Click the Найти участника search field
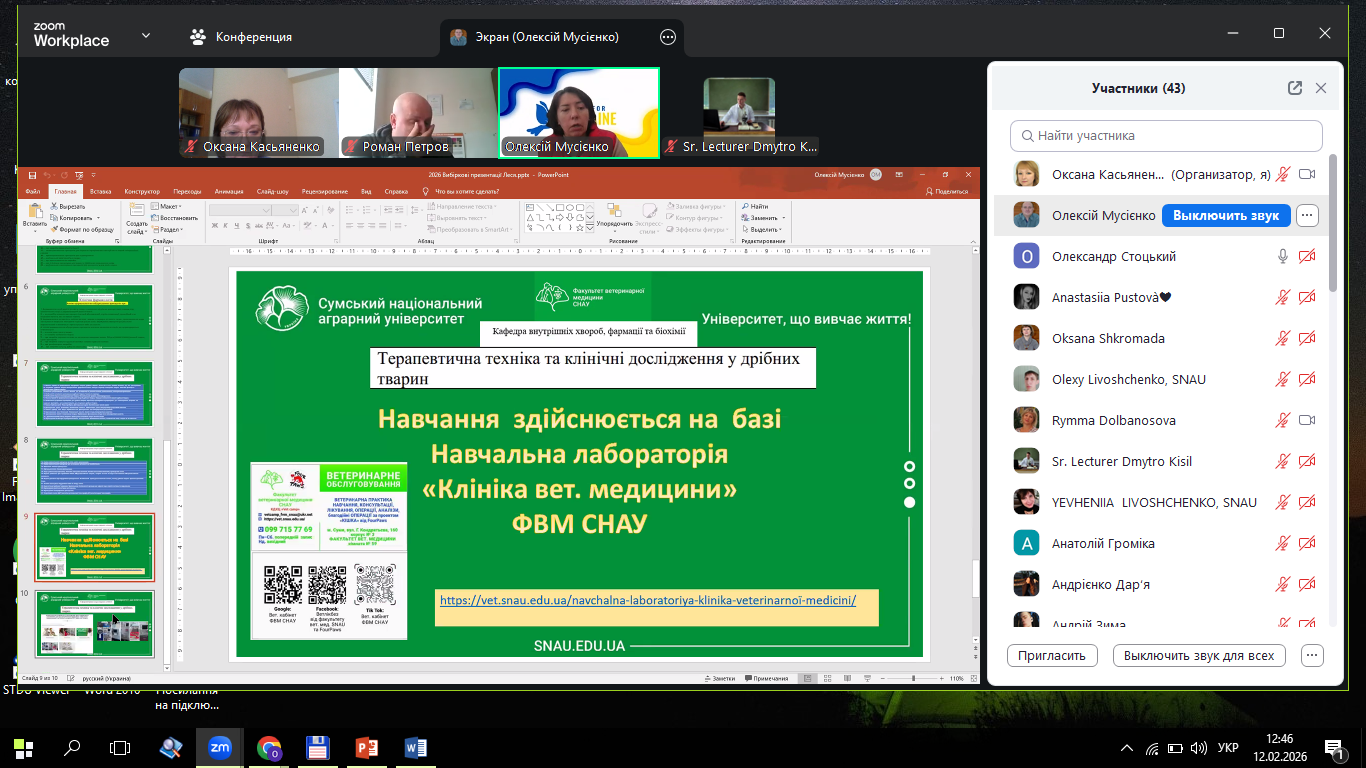 1166,135
